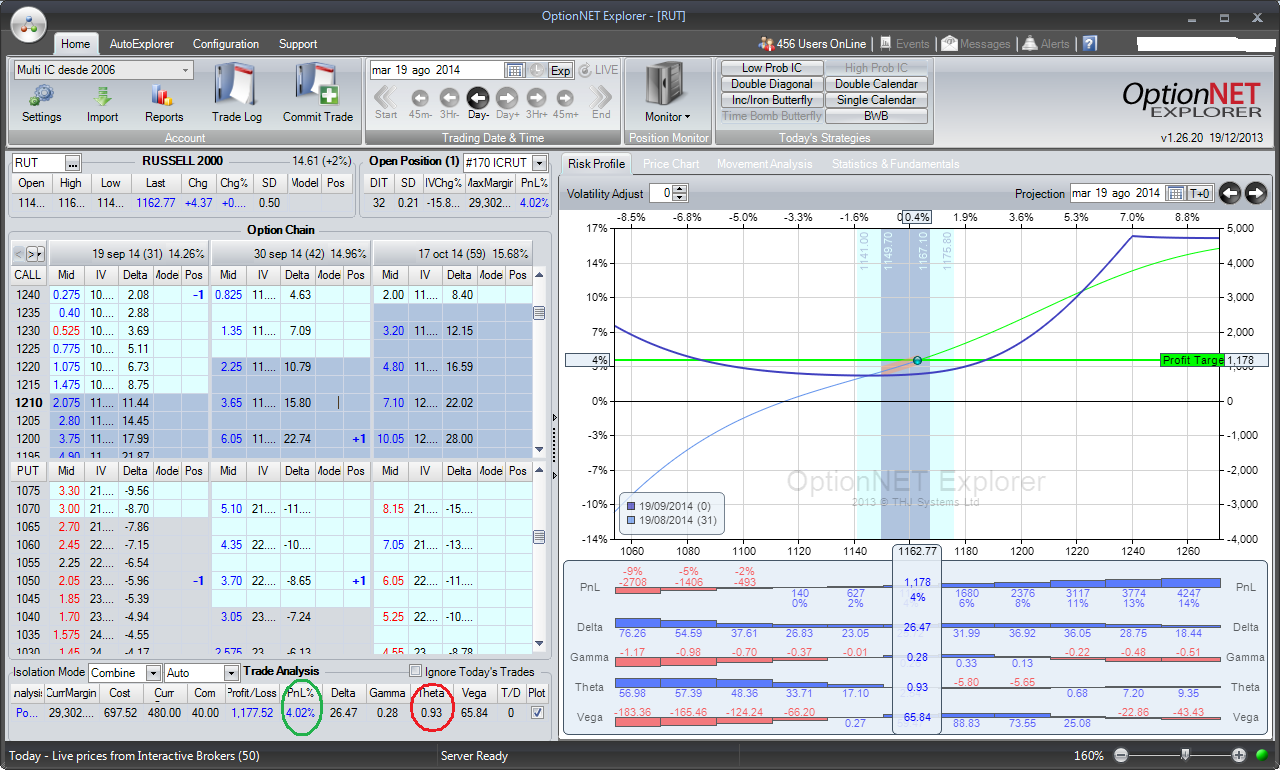Toggle the Plot checkbox in Trade Analysis
Viewport: 1280px width, 770px height.
pos(538,713)
